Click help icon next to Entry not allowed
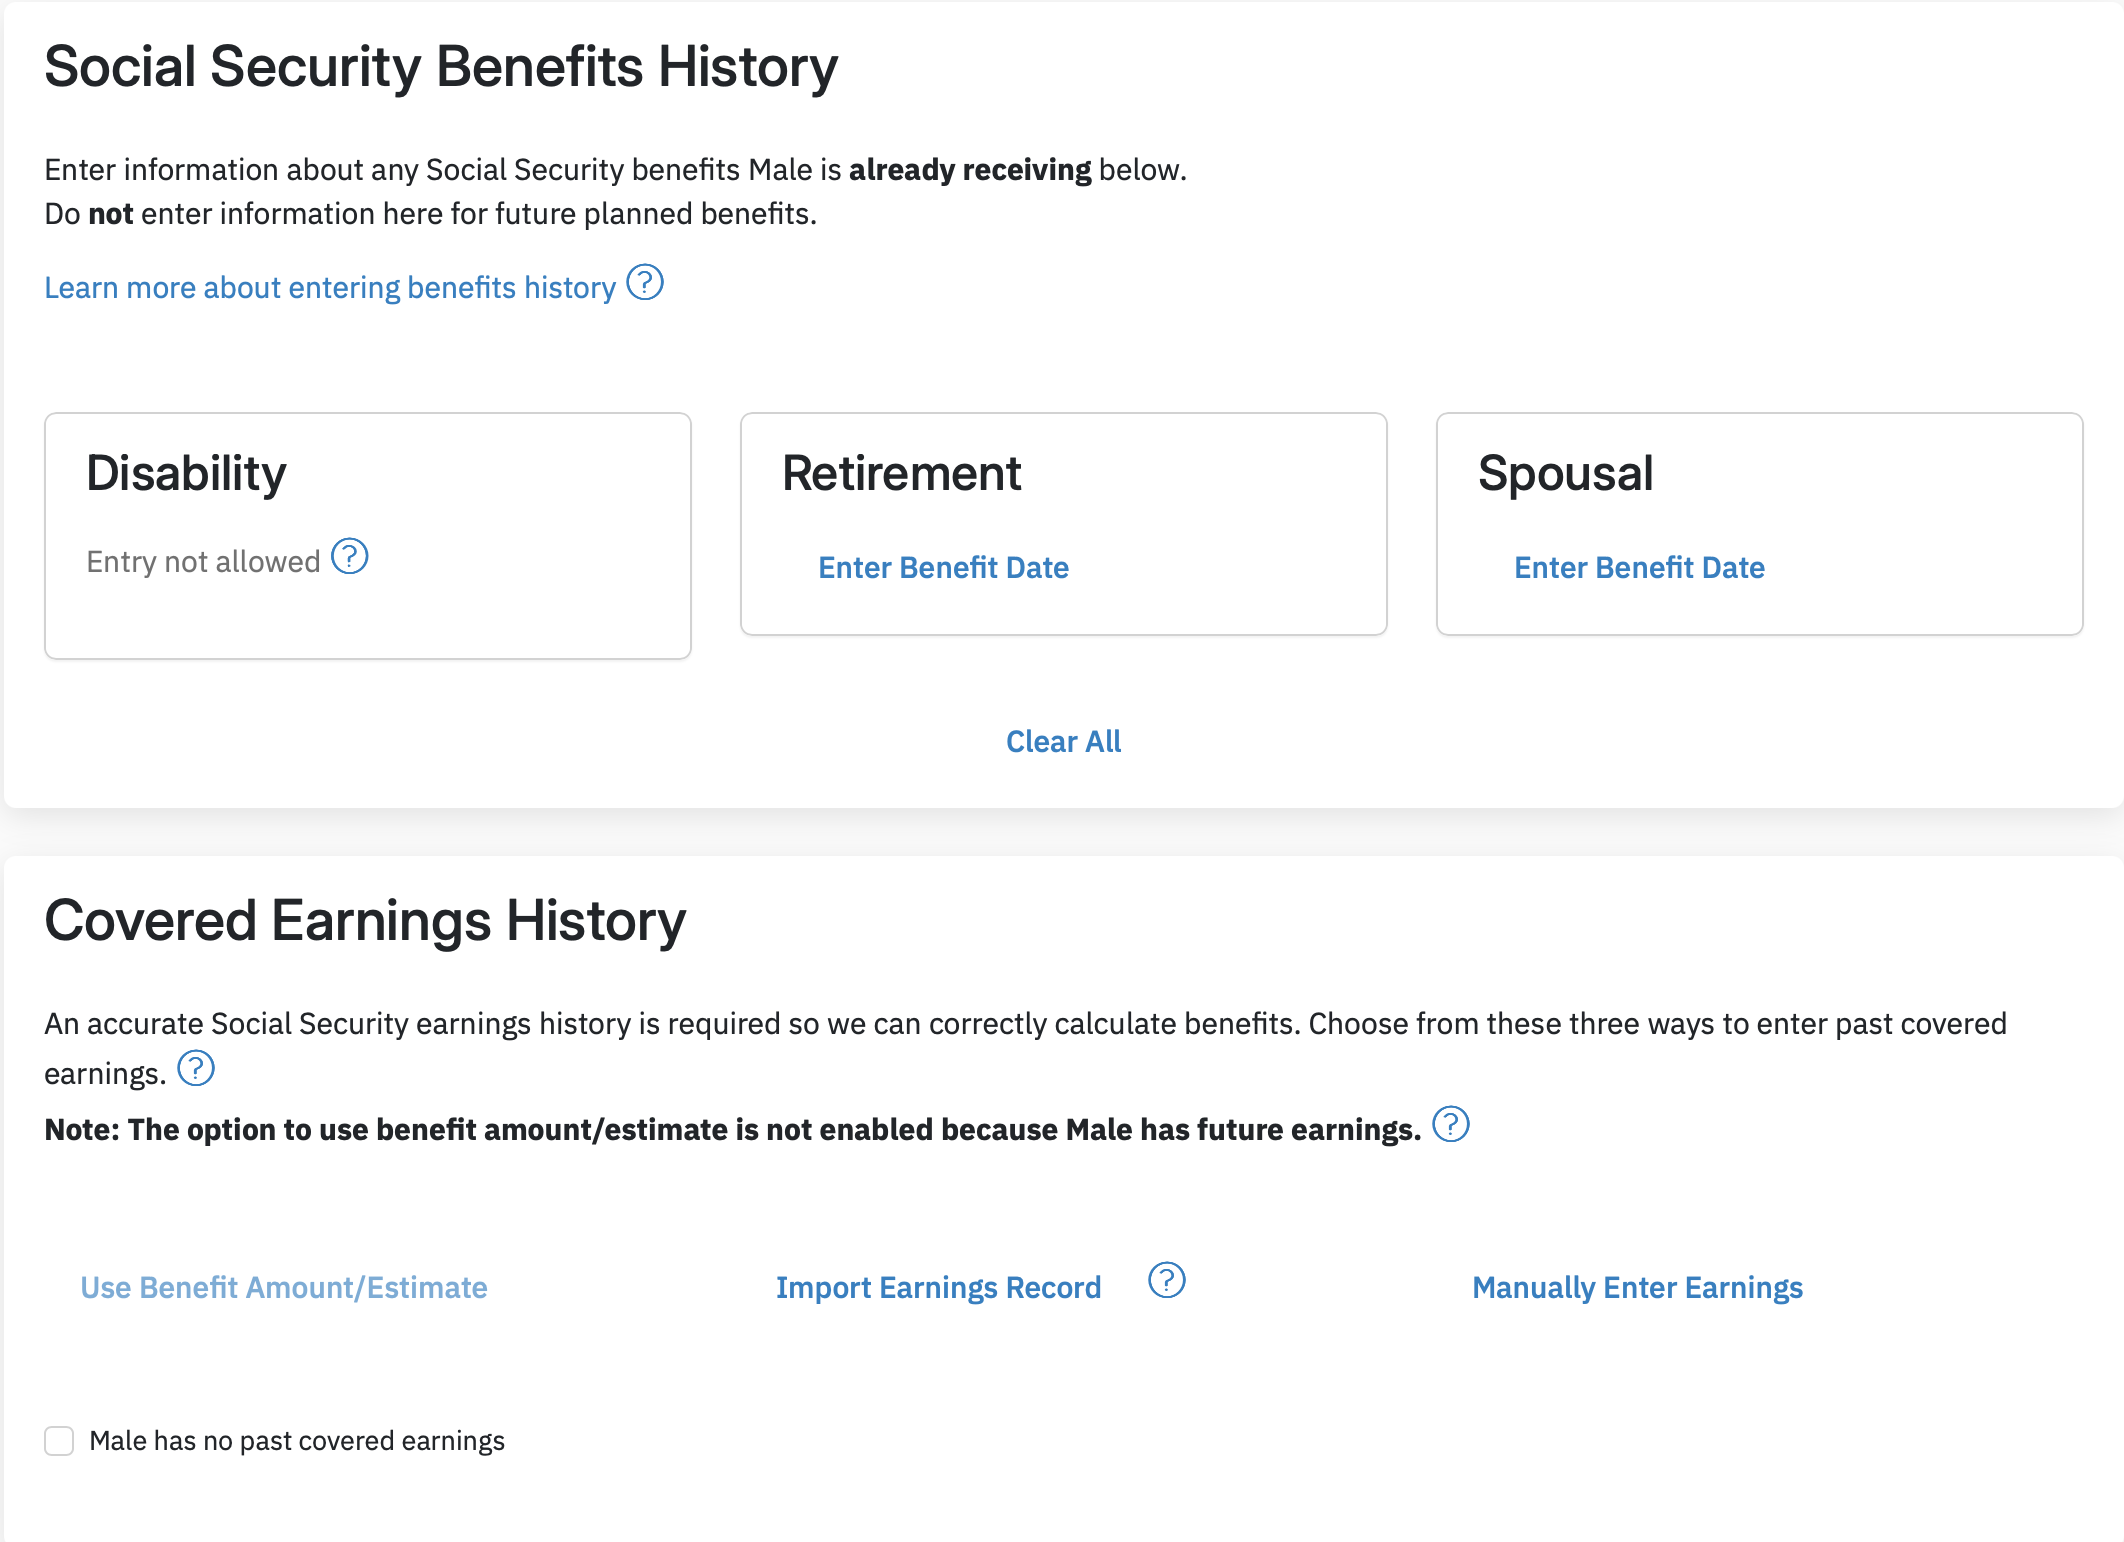 click(x=350, y=556)
